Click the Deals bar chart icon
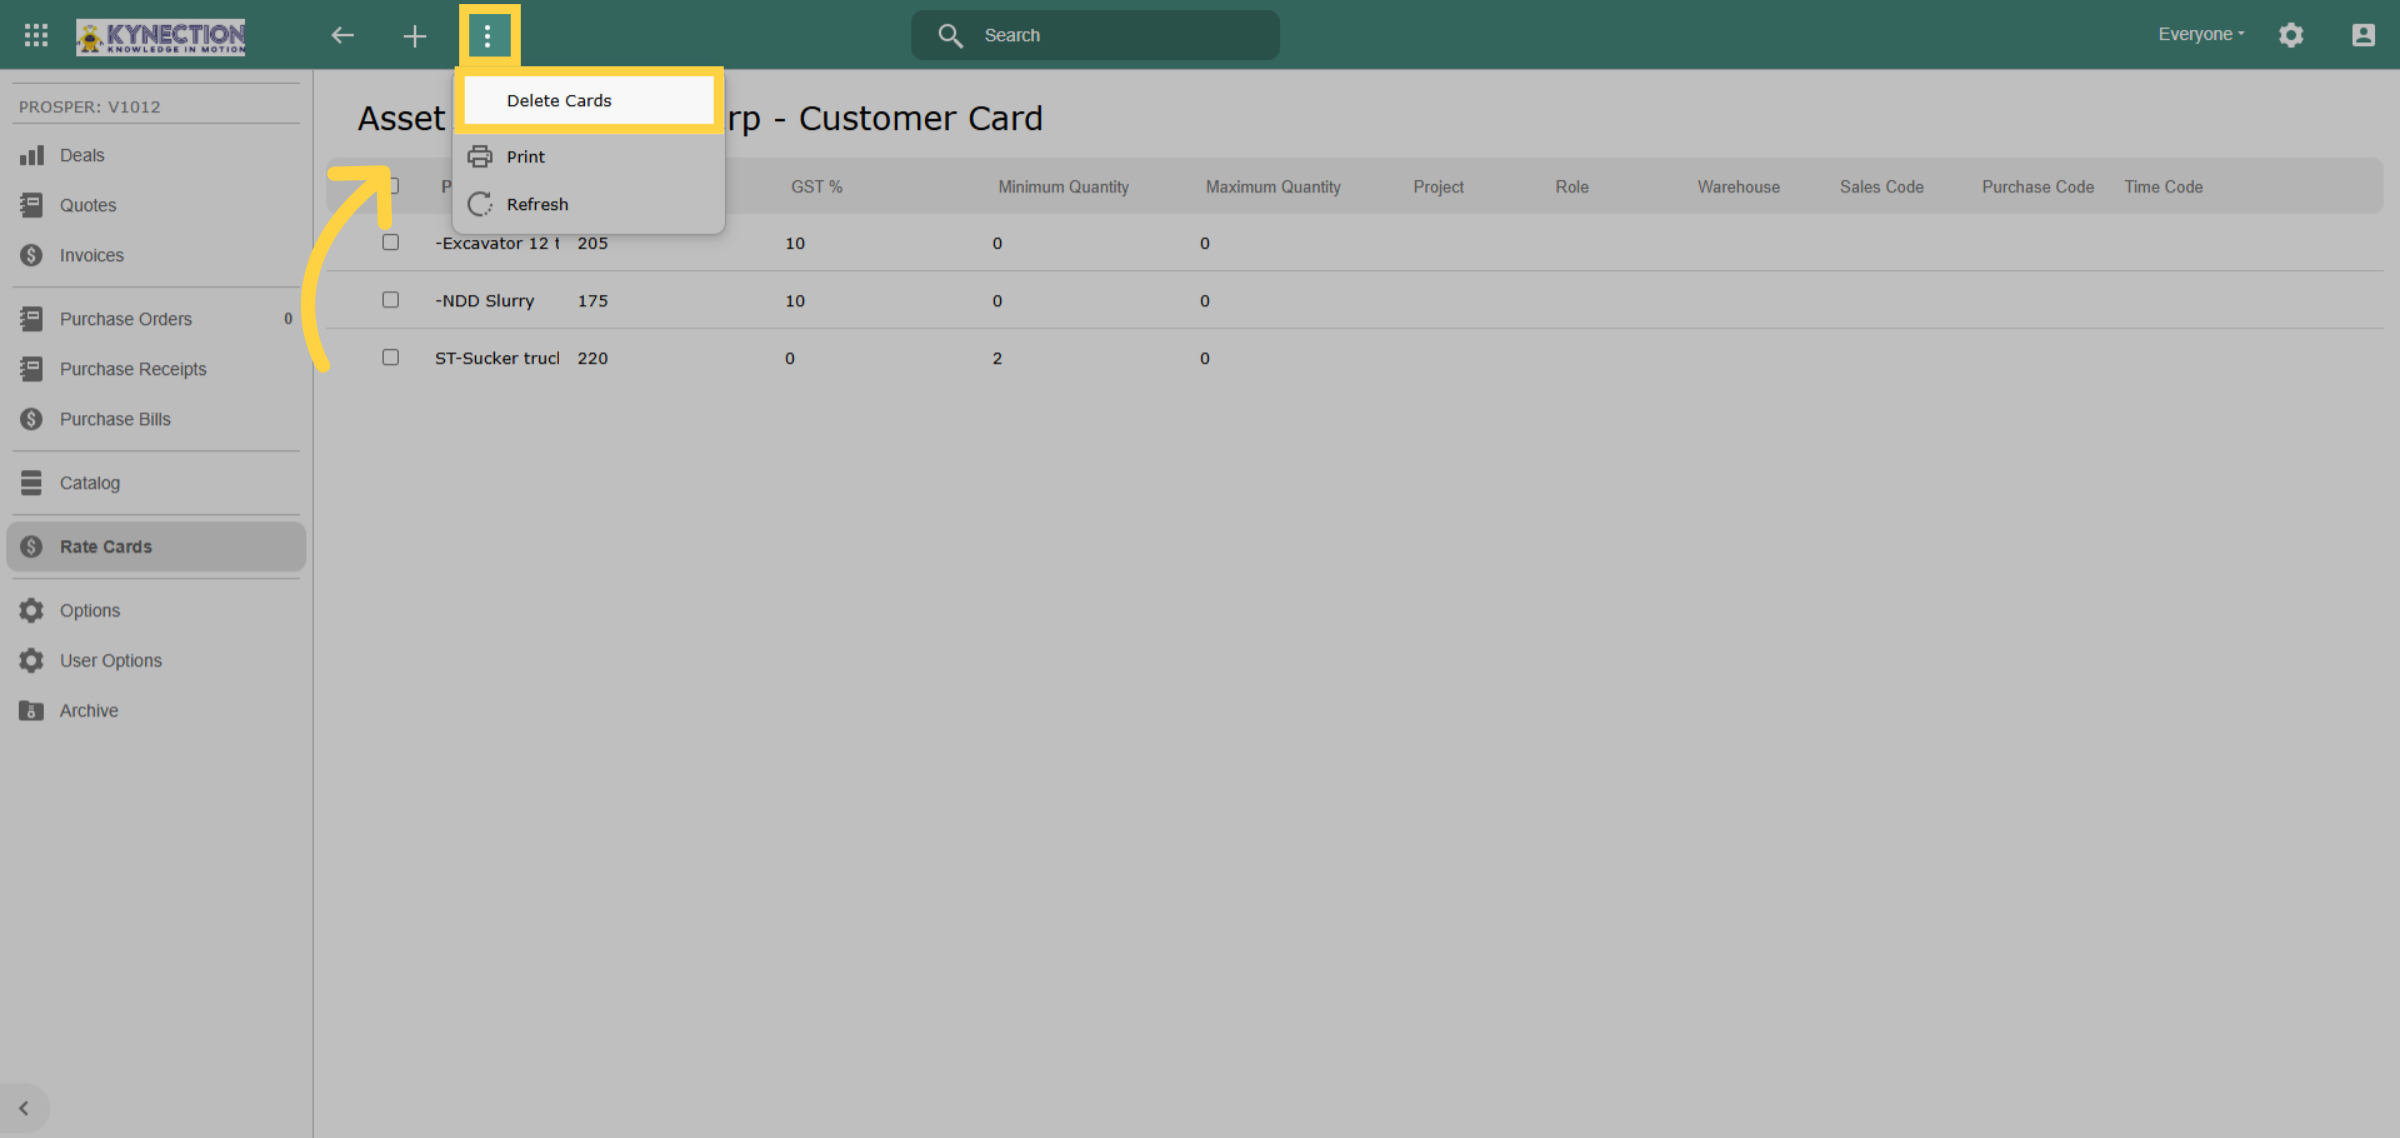 (32, 155)
